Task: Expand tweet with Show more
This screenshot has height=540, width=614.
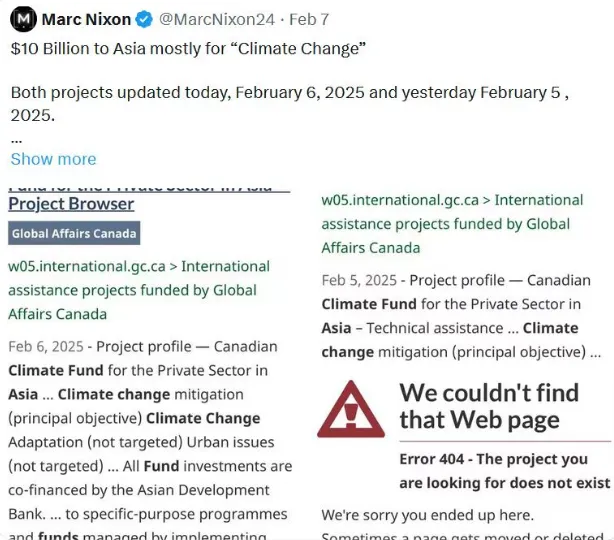Action: tap(53, 159)
